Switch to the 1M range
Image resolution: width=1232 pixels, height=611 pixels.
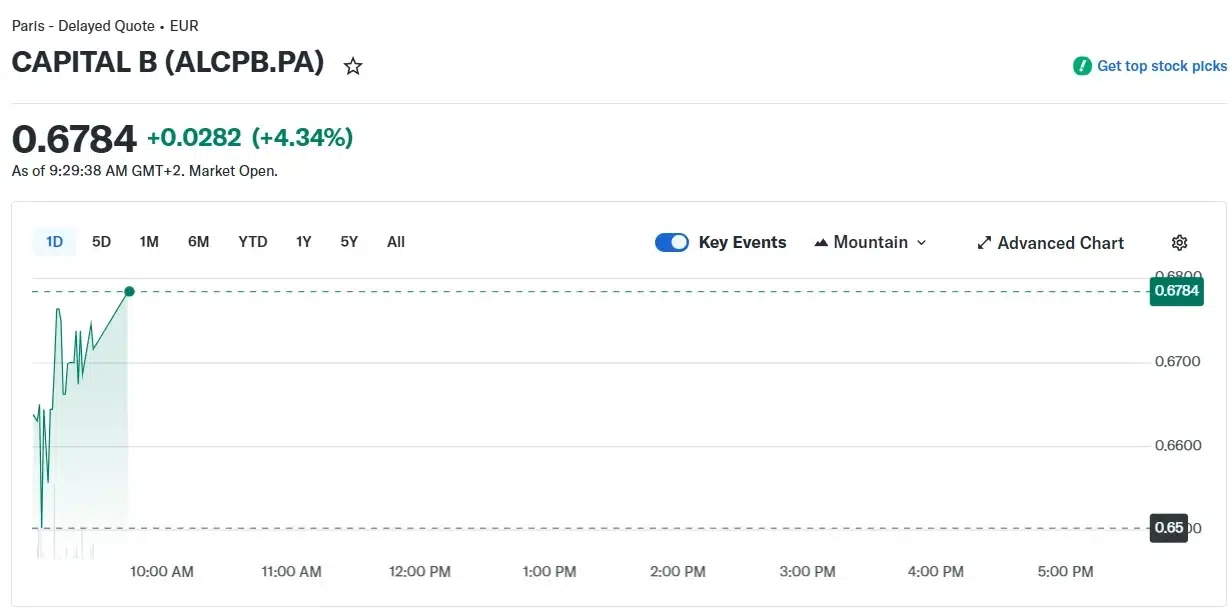click(x=149, y=242)
